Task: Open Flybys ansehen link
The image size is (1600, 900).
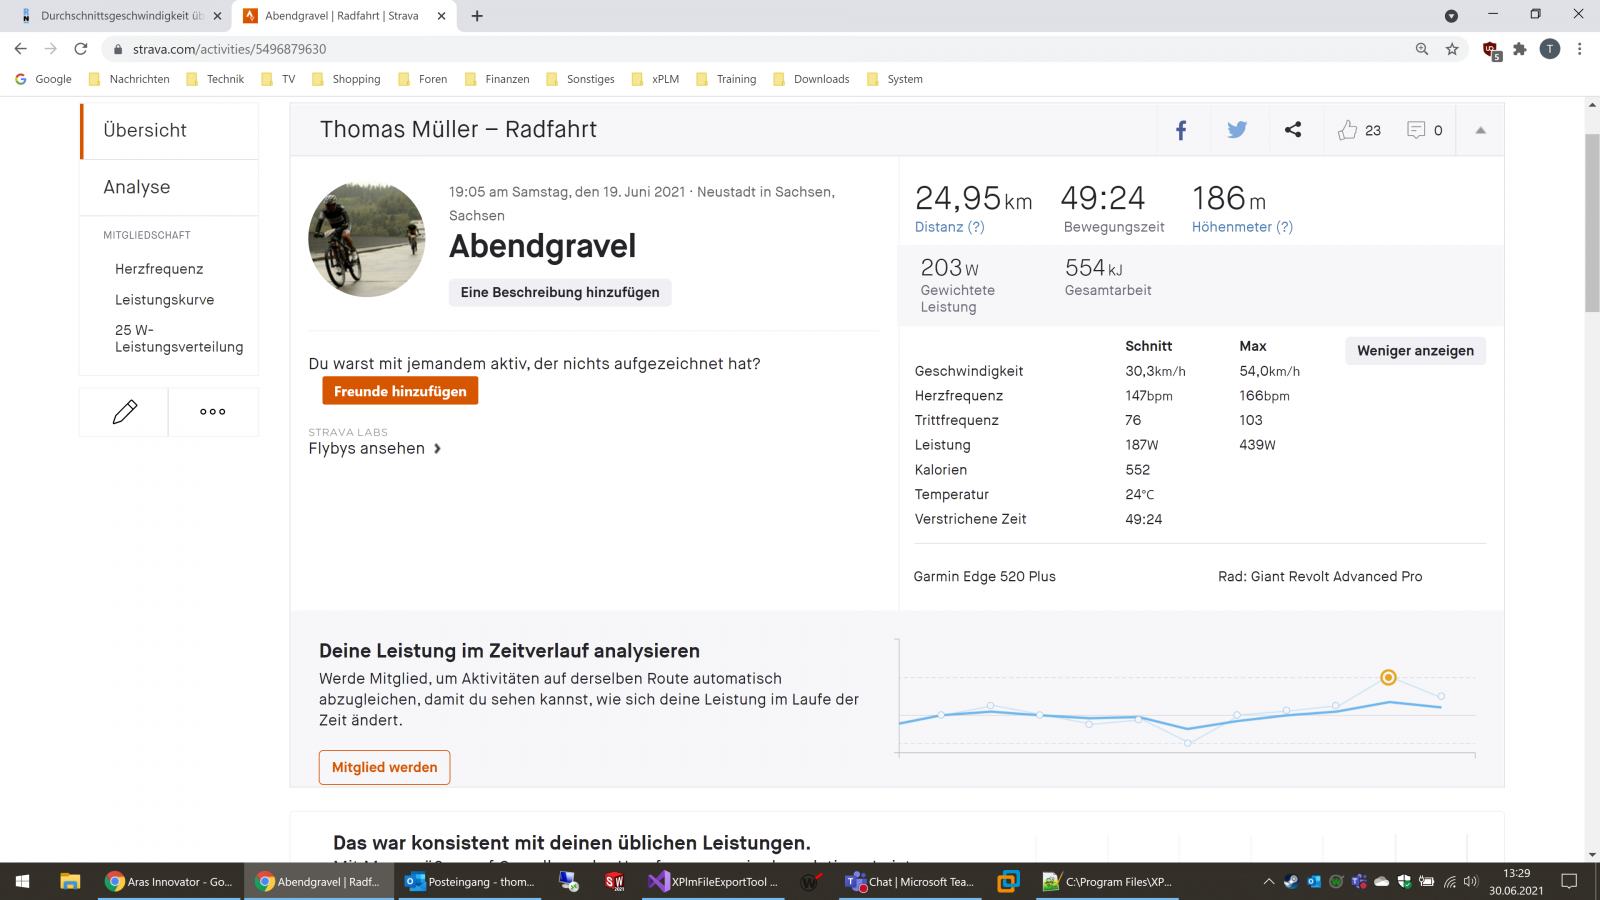Action: tap(375, 448)
